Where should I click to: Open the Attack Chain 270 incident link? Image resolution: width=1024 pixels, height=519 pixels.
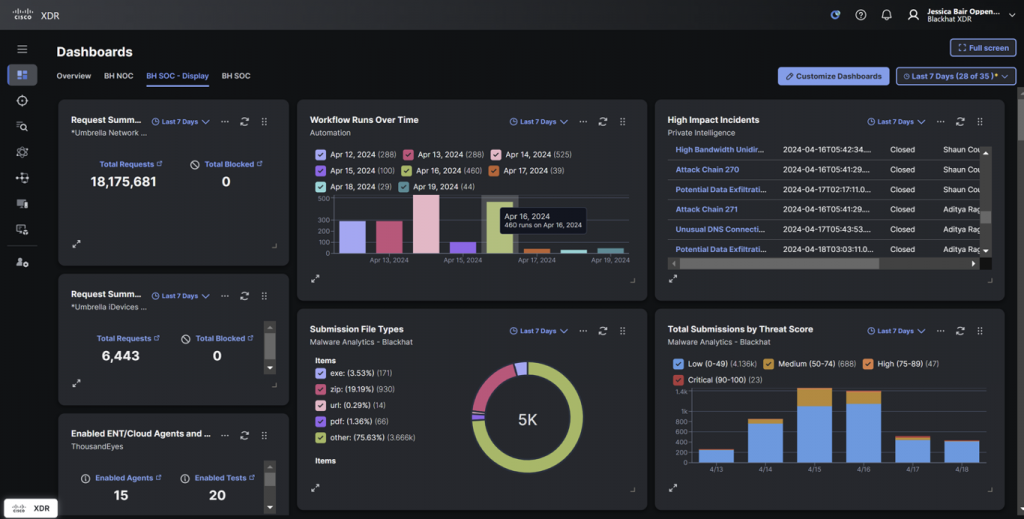pyautogui.click(x=707, y=170)
